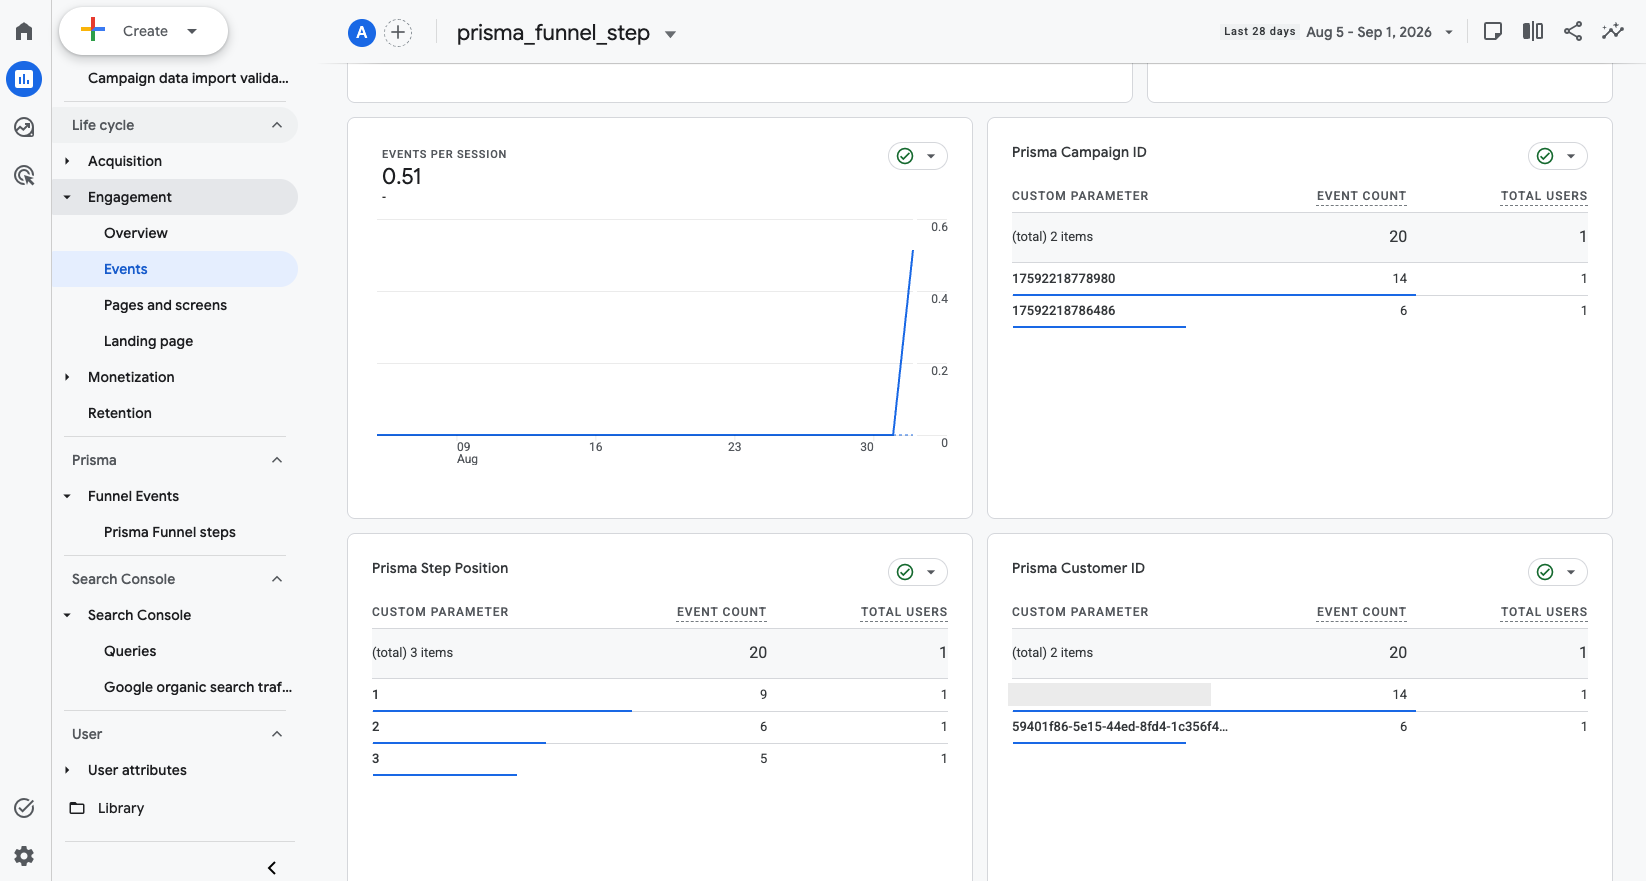The width and height of the screenshot is (1646, 881).
Task: Add a comparison with the plus circle icon
Action: coord(398,33)
